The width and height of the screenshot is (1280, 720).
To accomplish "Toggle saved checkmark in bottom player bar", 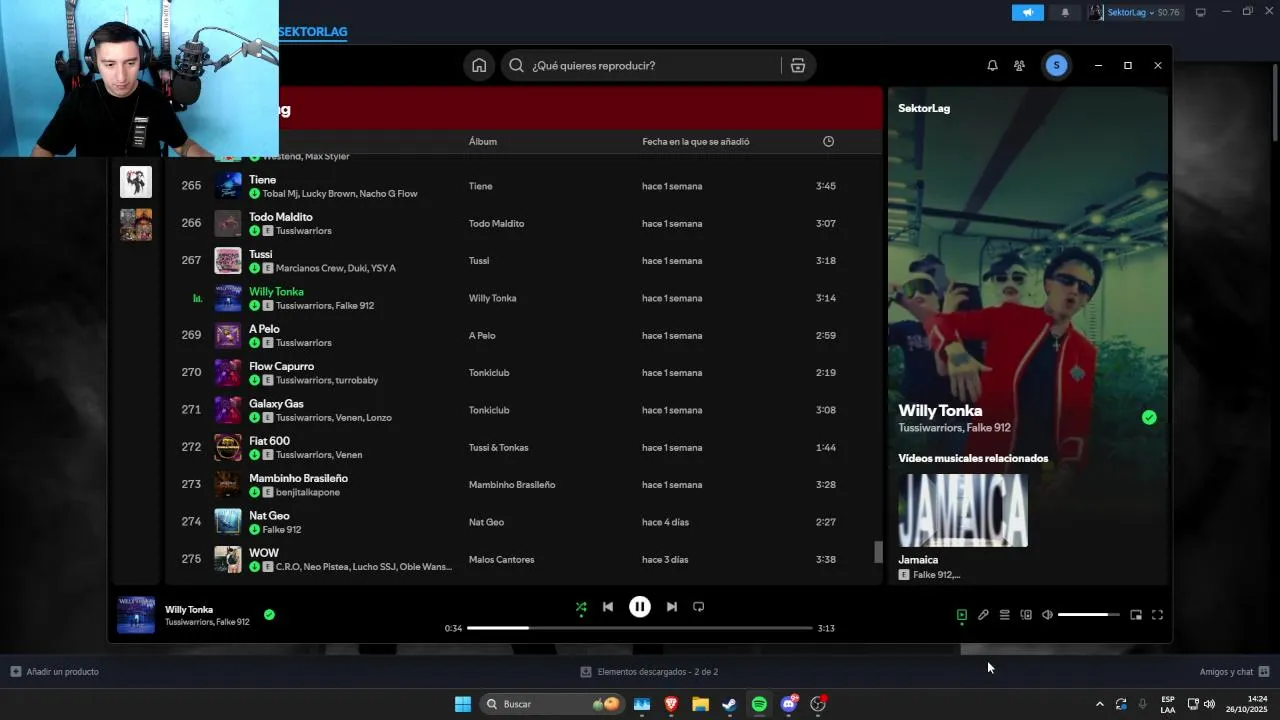I will [x=269, y=615].
